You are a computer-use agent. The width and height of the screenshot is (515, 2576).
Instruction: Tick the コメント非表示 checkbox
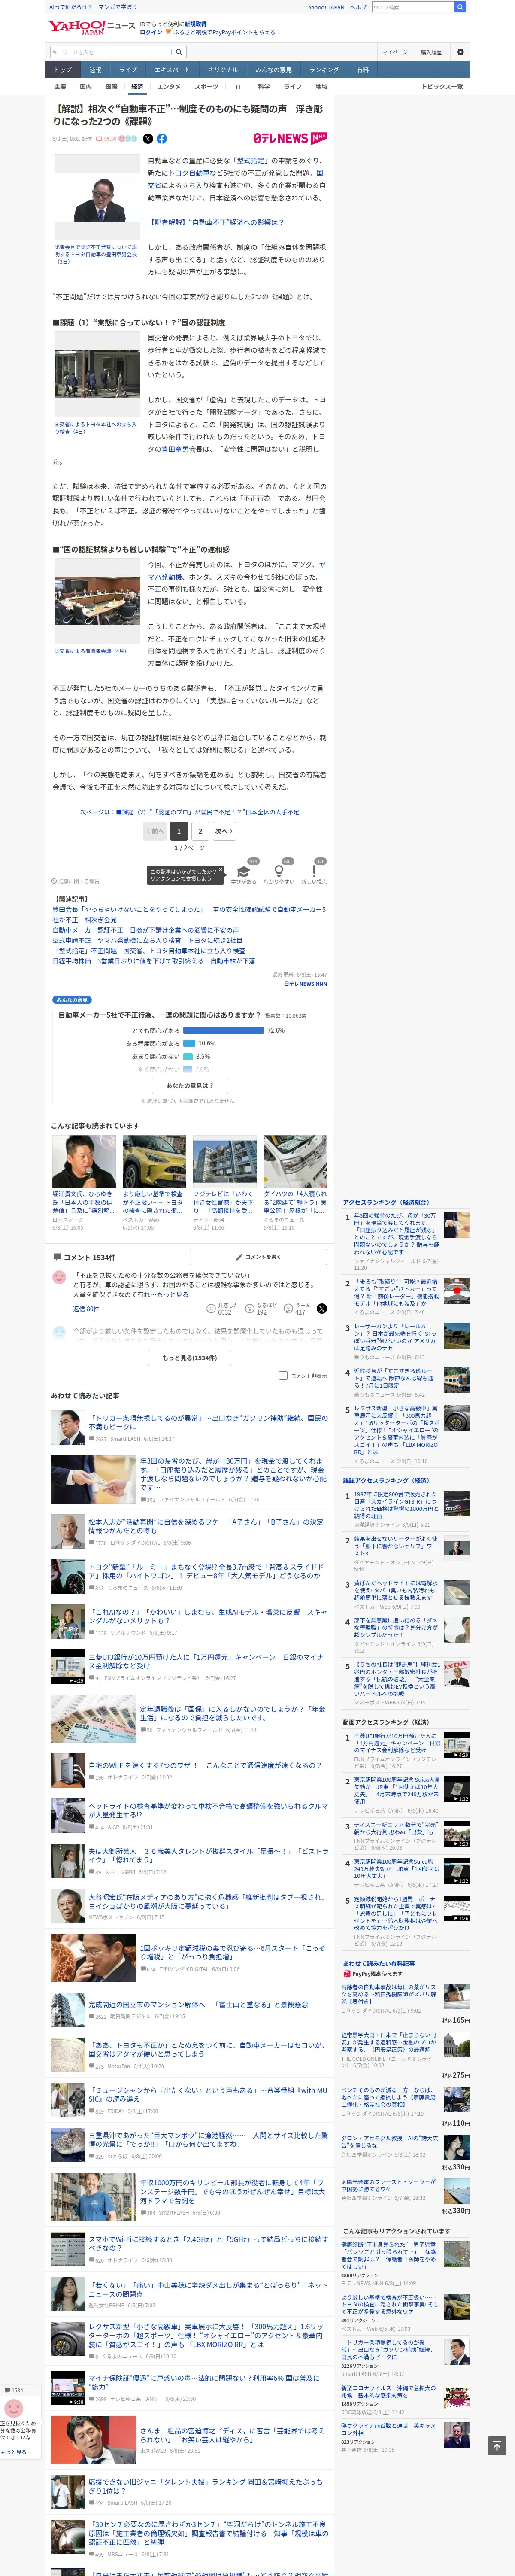(283, 1375)
